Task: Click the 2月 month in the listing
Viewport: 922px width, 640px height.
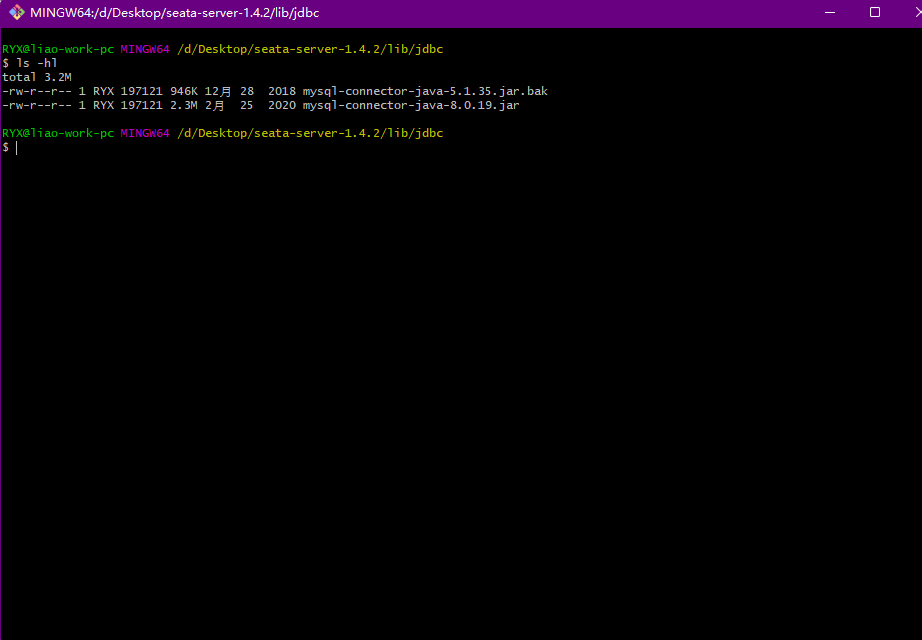Action: 215,105
